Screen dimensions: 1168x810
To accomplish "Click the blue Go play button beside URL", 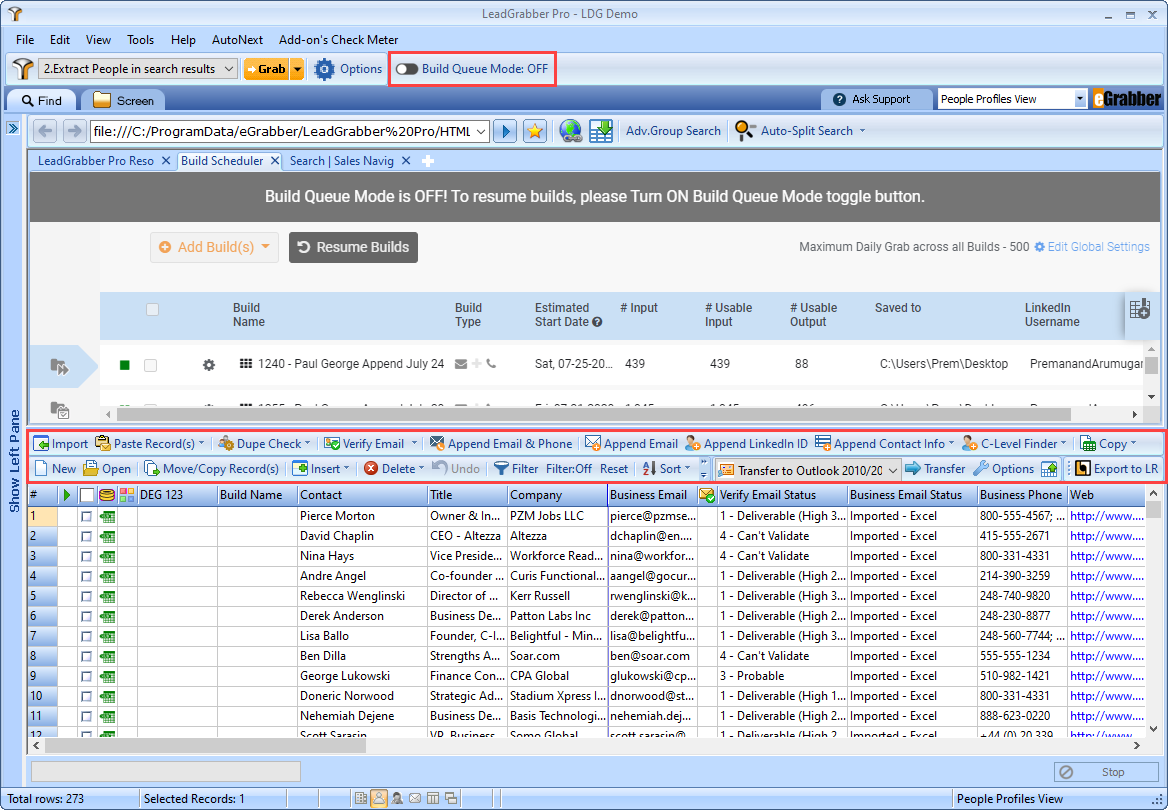I will [505, 131].
